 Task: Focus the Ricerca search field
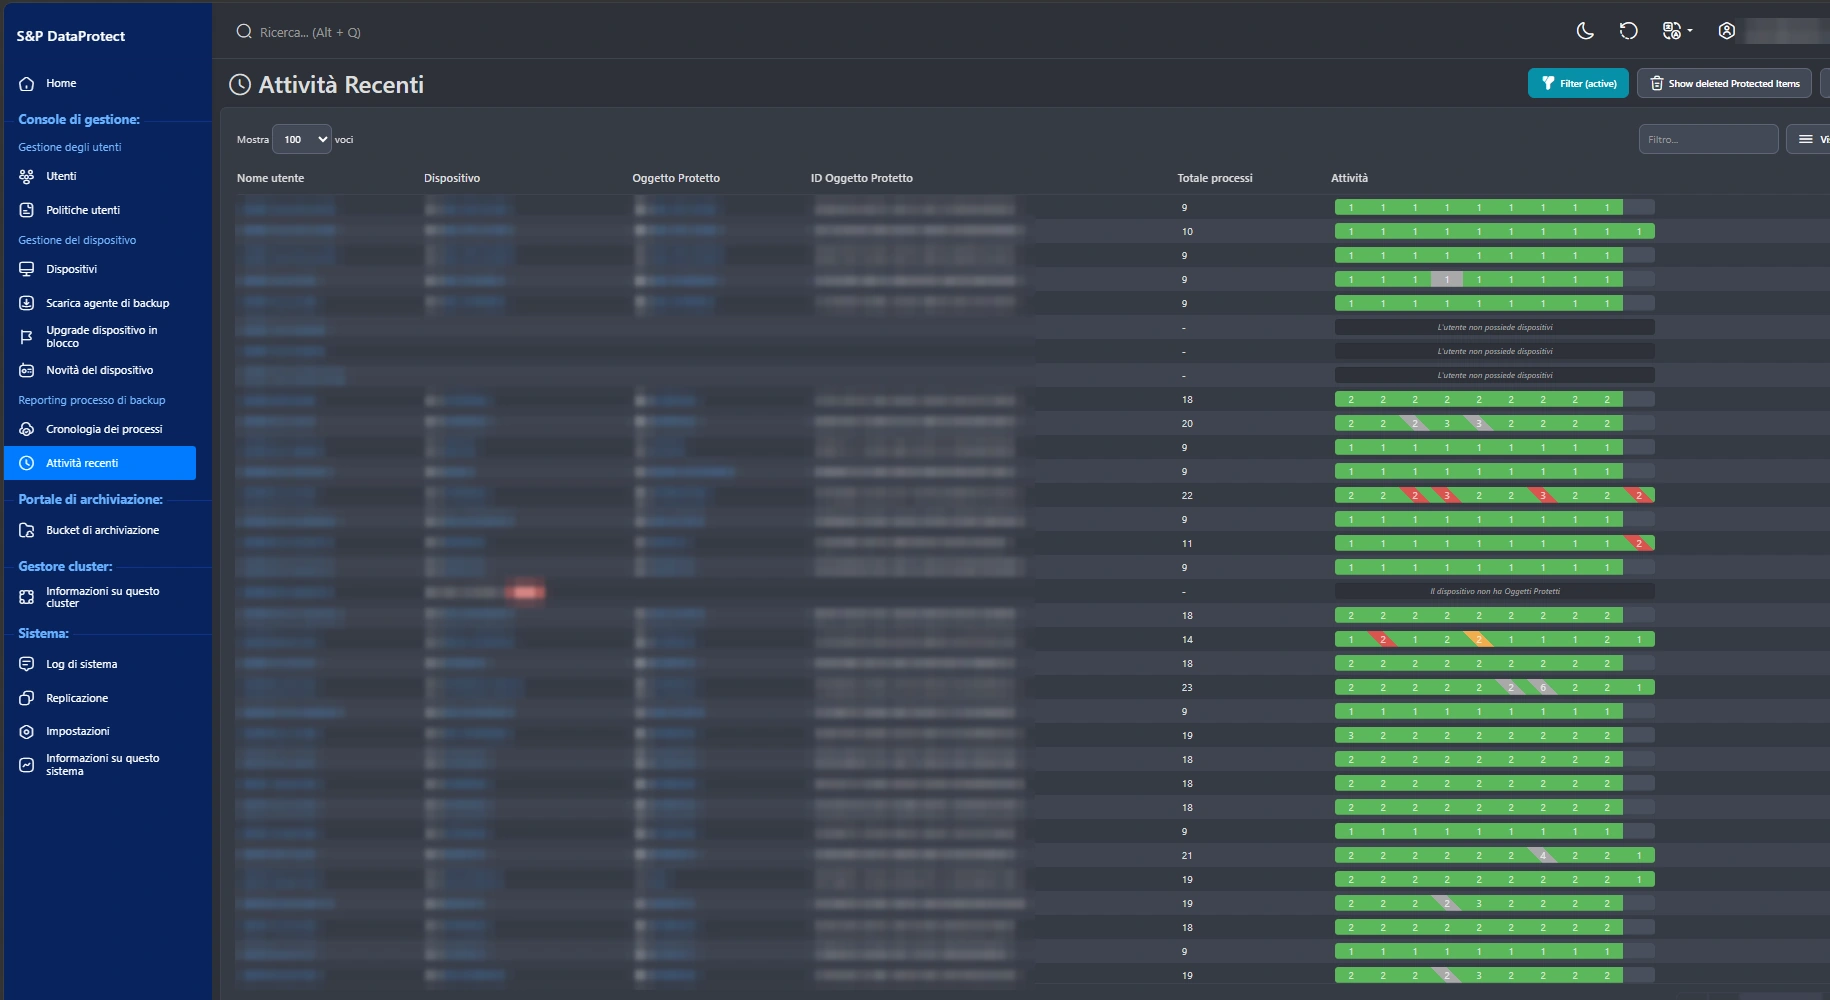[x=310, y=32]
